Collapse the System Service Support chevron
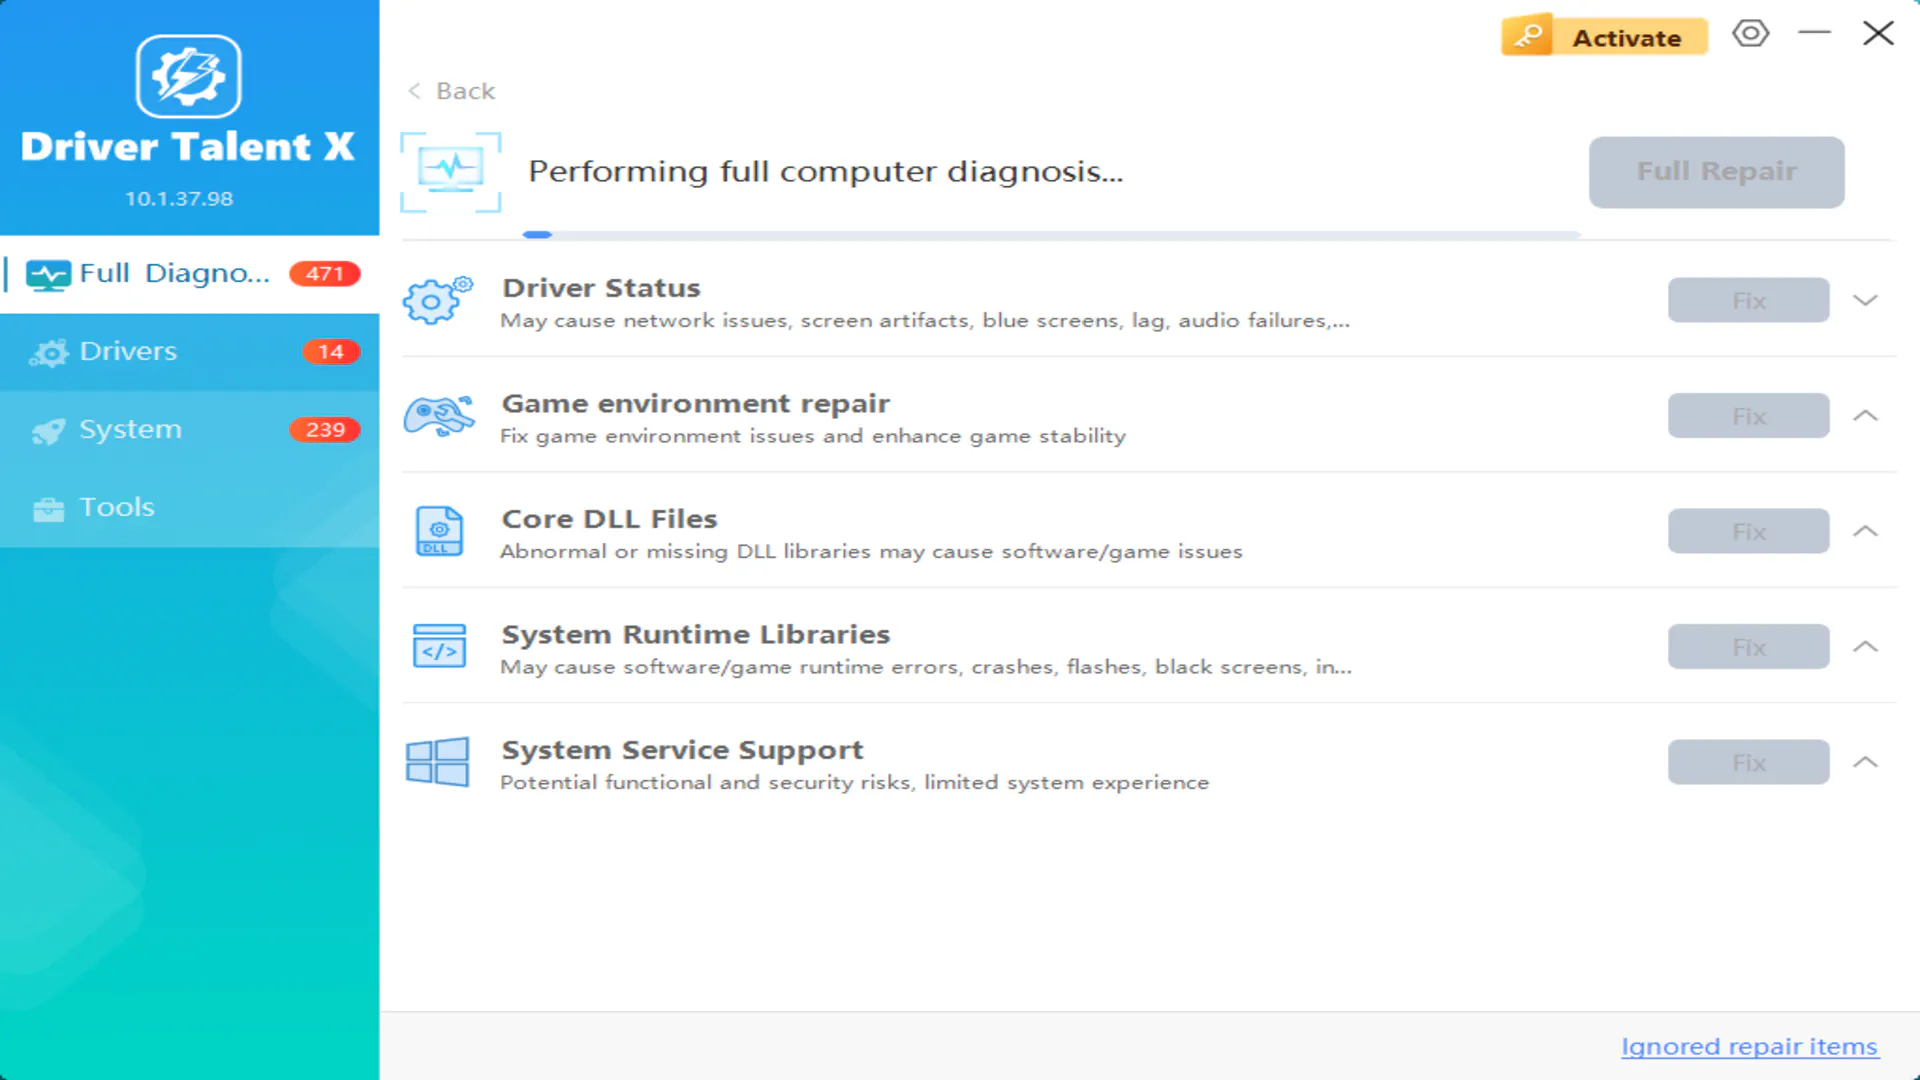Image resolution: width=1920 pixels, height=1080 pixels. [1865, 762]
